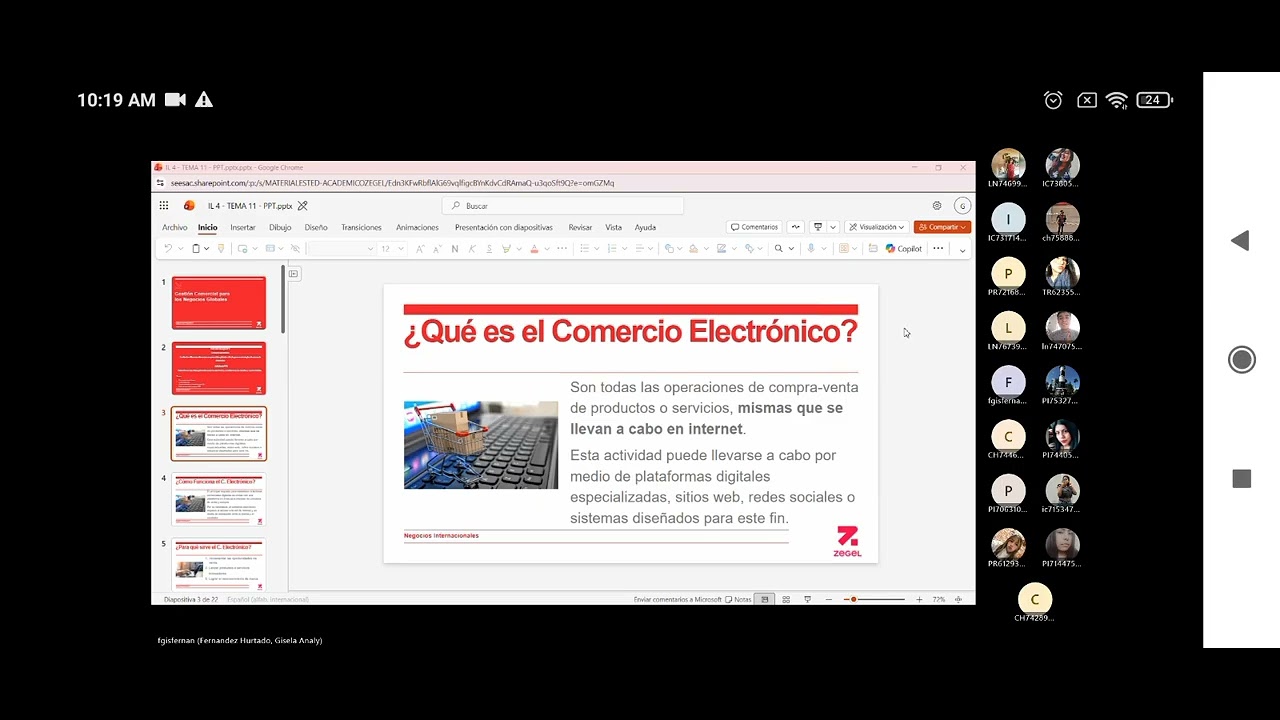Expand the ribbon display options chevron
Screen dimensions: 1280x720
962,249
